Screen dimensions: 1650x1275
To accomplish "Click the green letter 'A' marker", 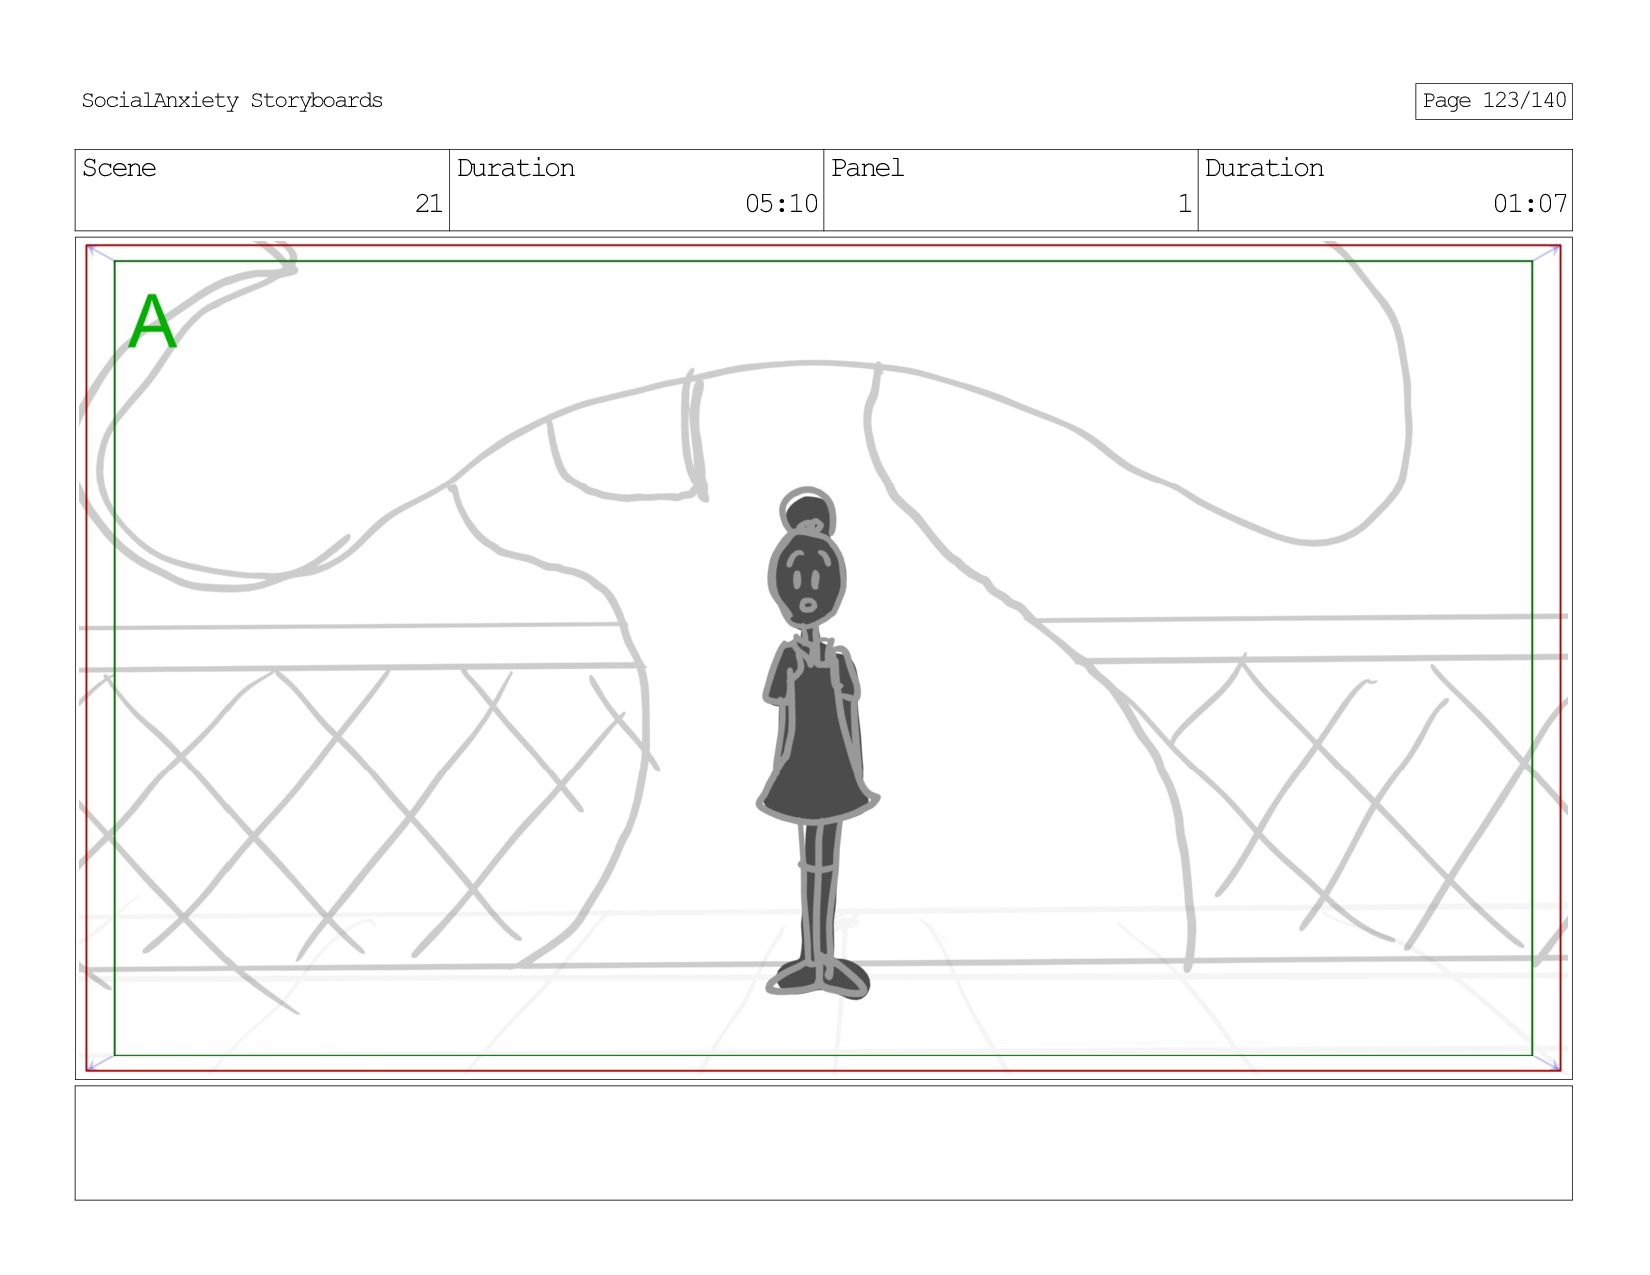I will [152, 322].
